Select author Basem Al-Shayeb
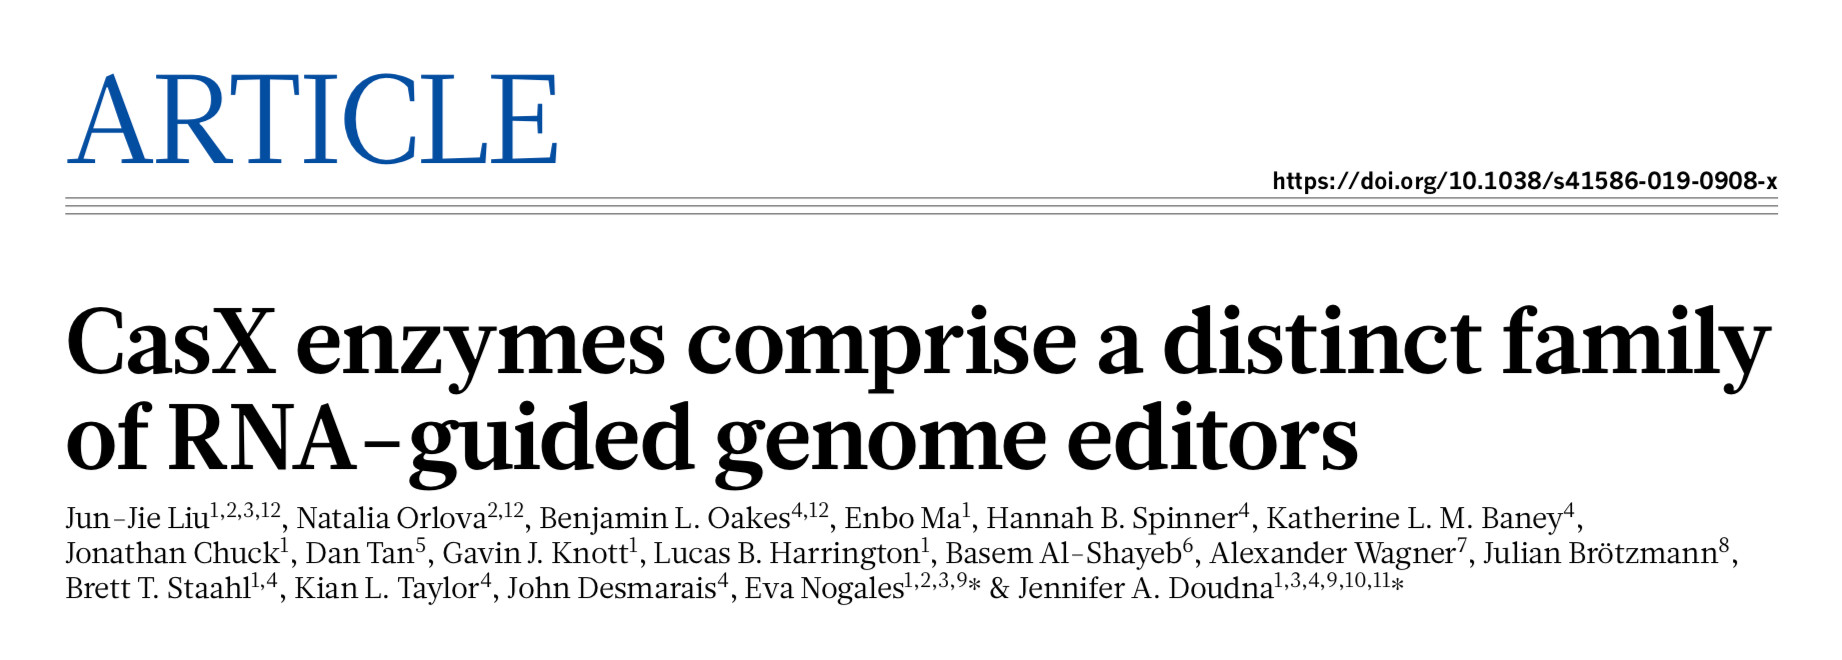The width and height of the screenshot is (1842, 660). (1063, 553)
